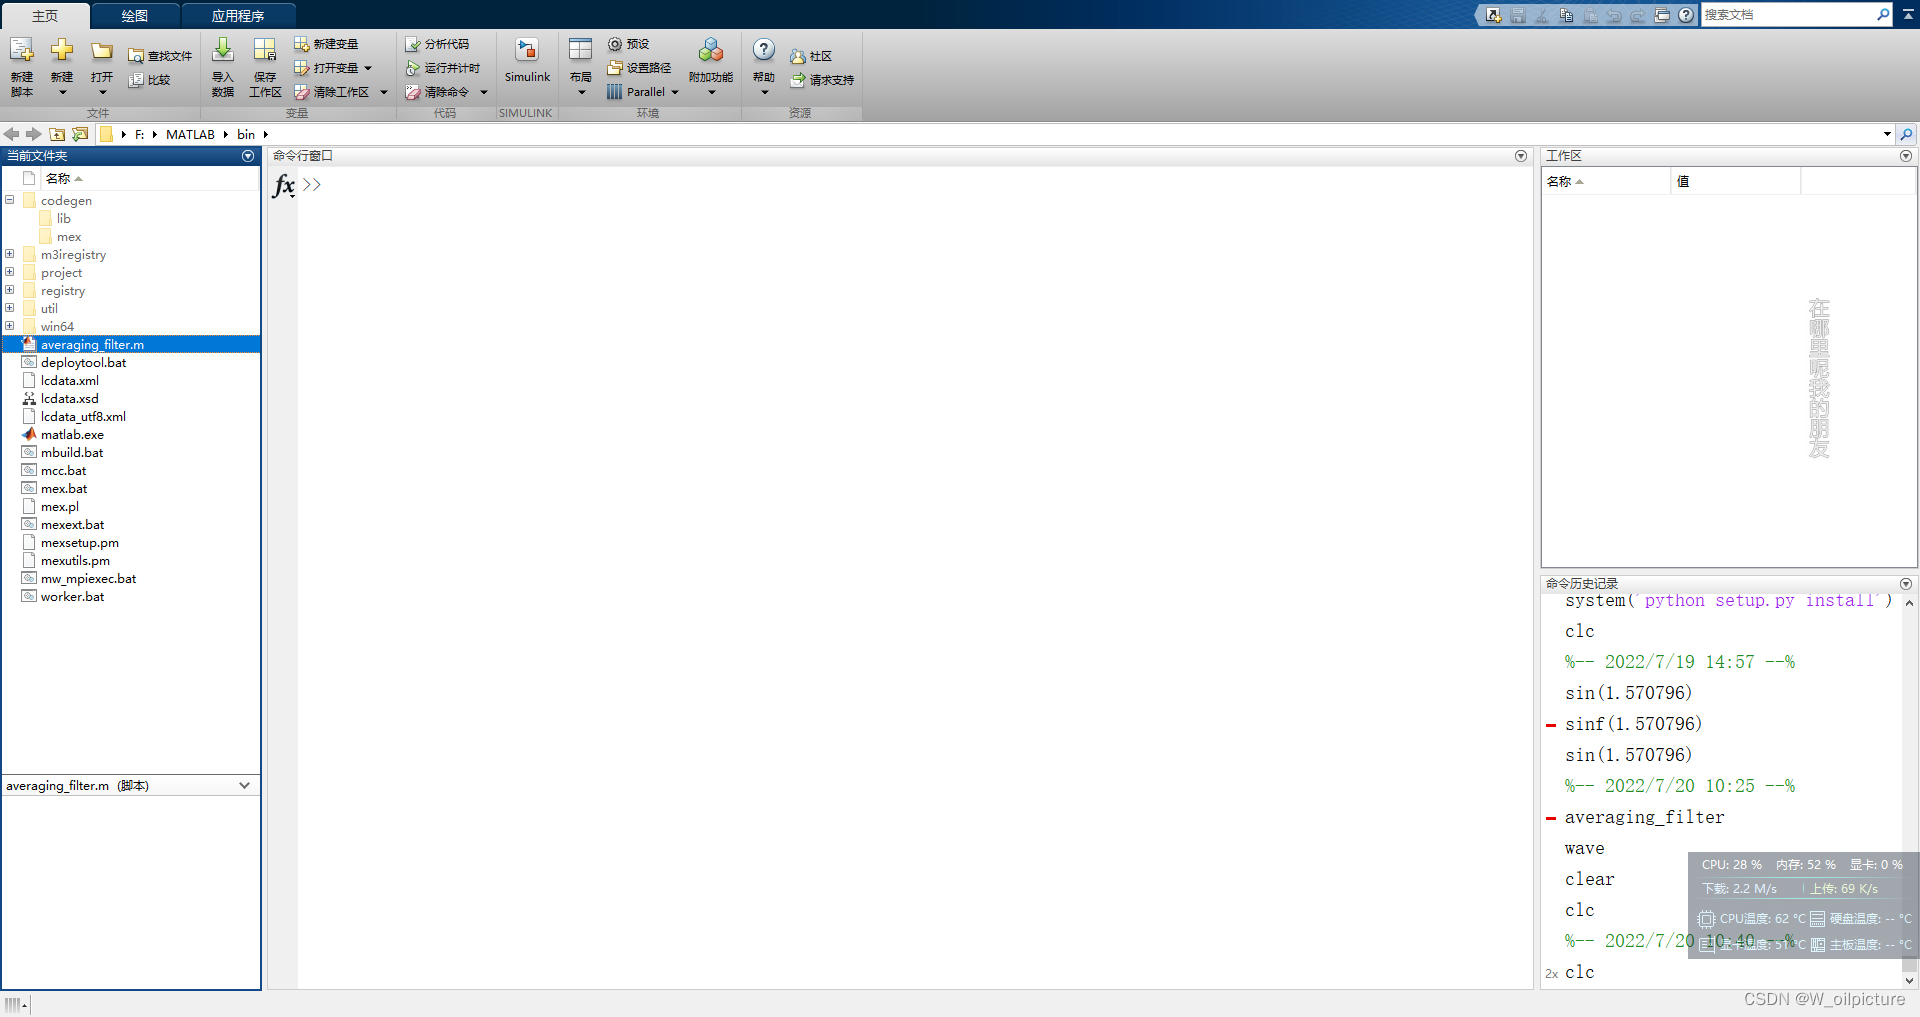This screenshot has height=1017, width=1920.
Task: Click the 搜索文档 search field
Action: point(1788,15)
